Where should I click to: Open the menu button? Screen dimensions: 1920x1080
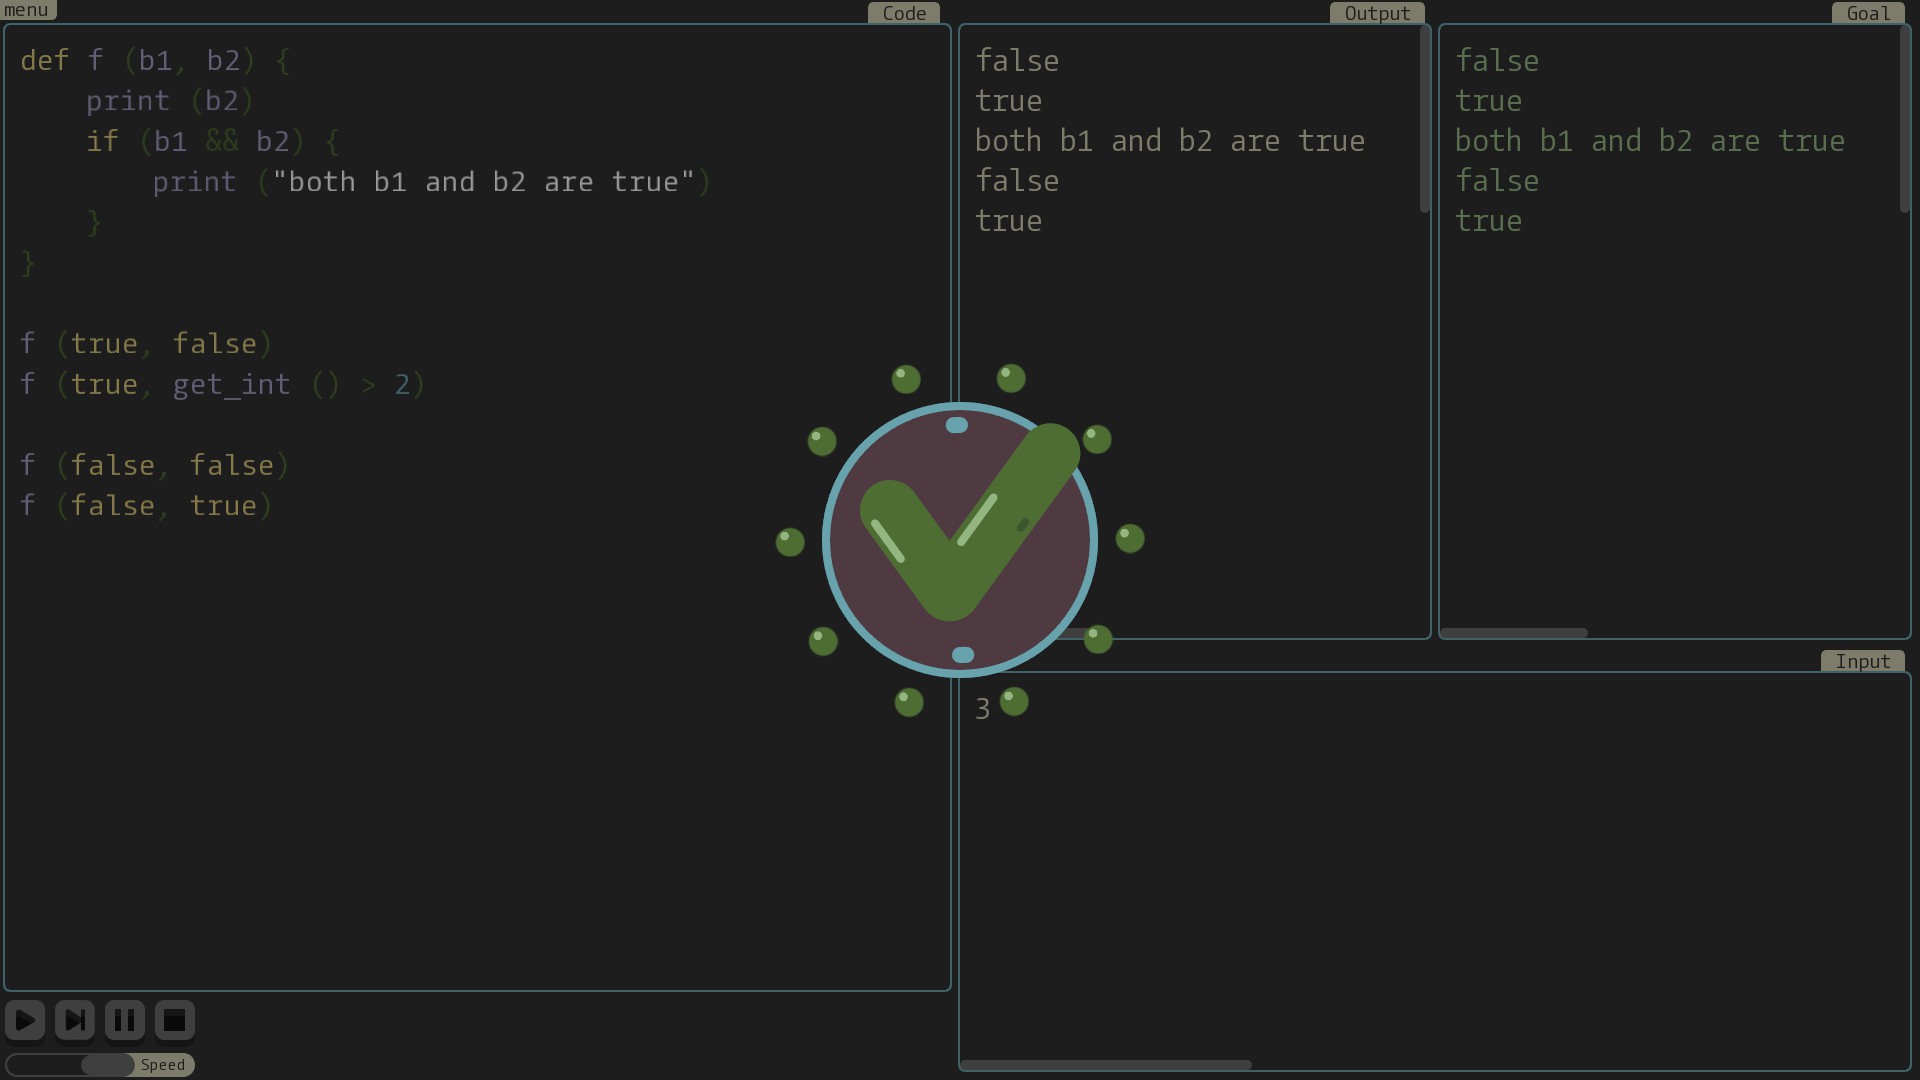coord(27,10)
